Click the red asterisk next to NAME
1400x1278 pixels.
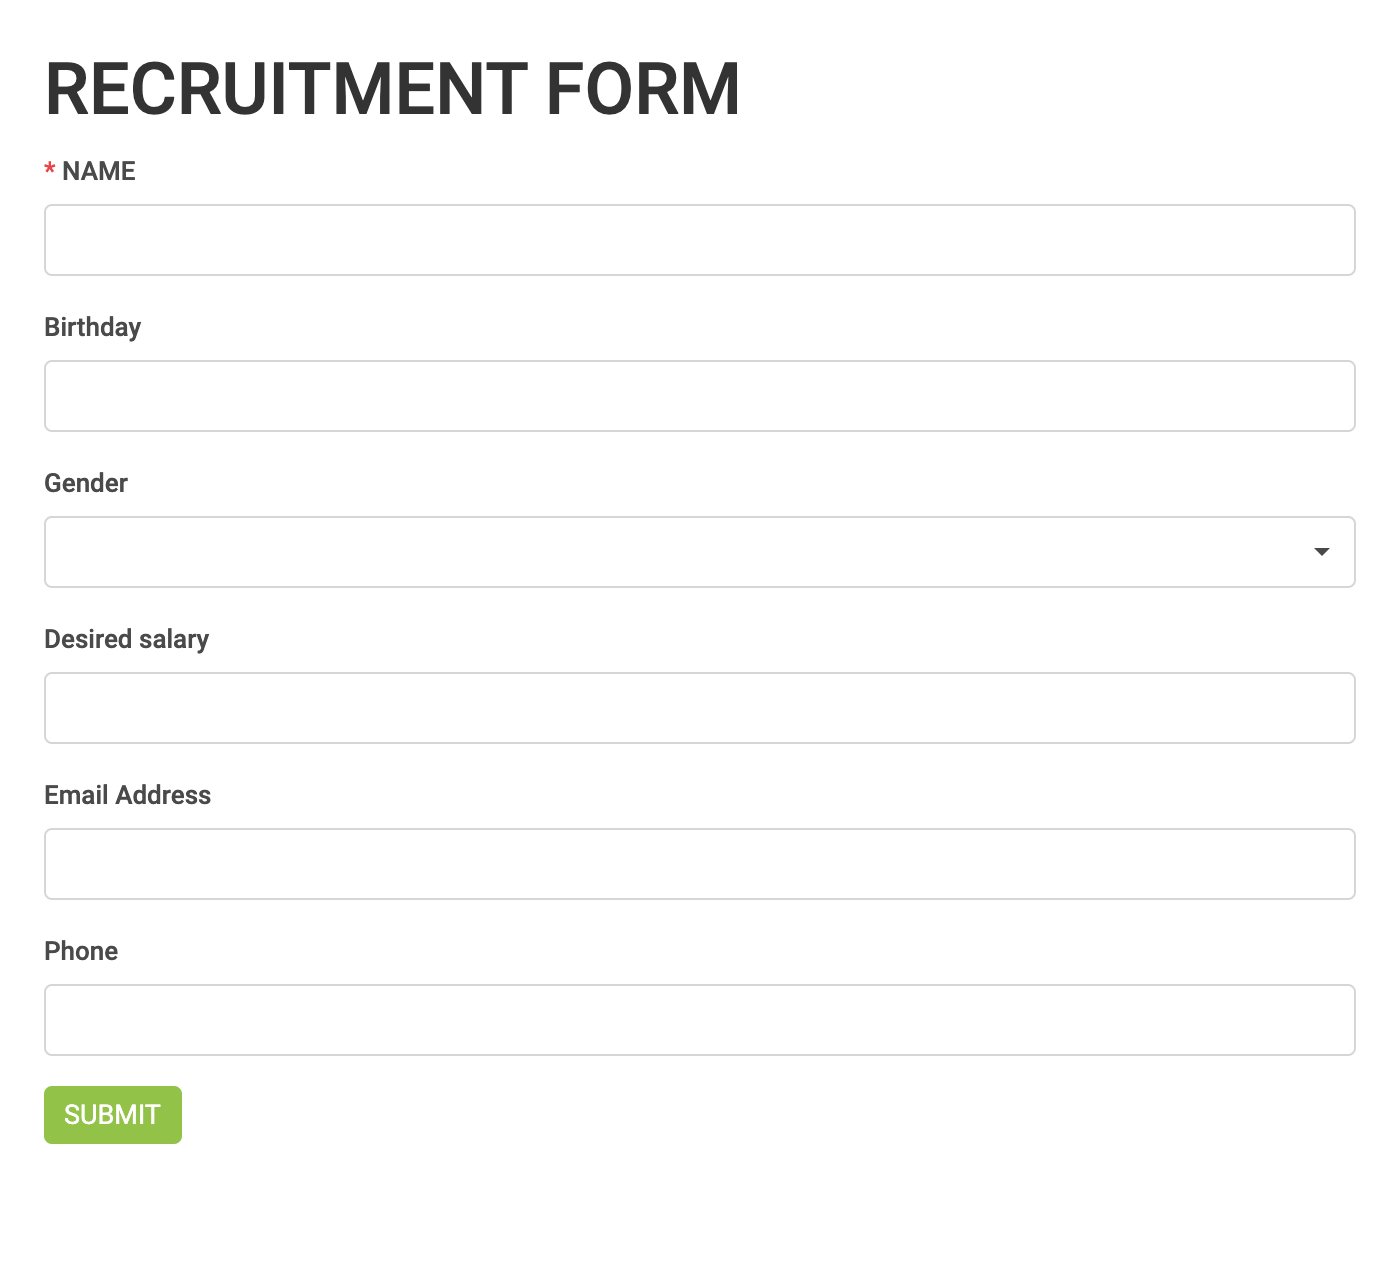[49, 171]
